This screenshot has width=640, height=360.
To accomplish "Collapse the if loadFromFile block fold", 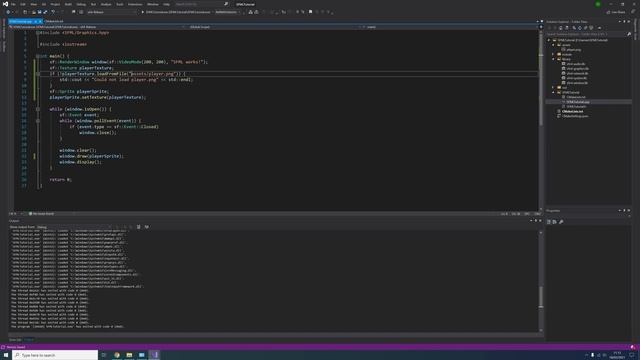I will [x=38, y=74].
